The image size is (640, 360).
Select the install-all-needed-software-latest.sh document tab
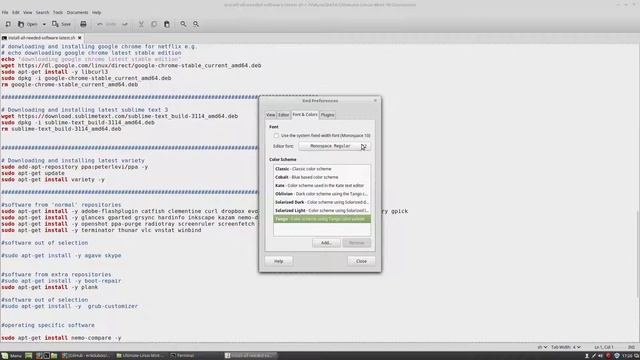[x=42, y=38]
